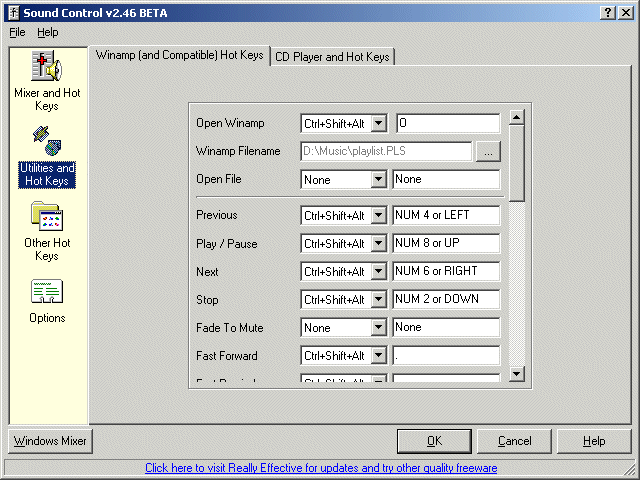Open the Help menu
This screenshot has width=640, height=480.
(48, 32)
